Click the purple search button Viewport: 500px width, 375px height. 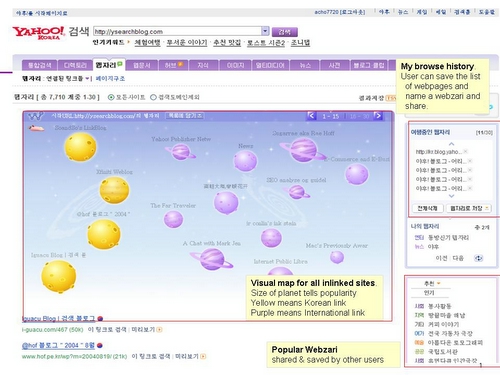pos(285,32)
